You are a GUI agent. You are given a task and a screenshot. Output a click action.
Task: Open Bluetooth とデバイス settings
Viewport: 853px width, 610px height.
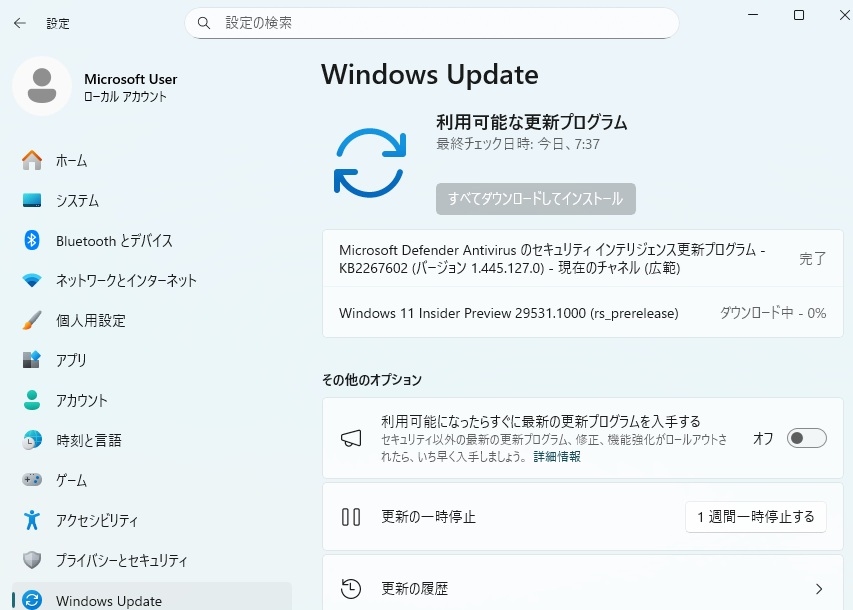click(x=152, y=240)
